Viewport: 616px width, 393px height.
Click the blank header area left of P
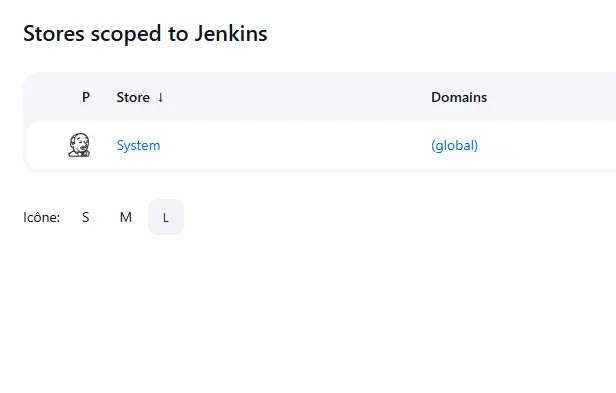(x=51, y=97)
